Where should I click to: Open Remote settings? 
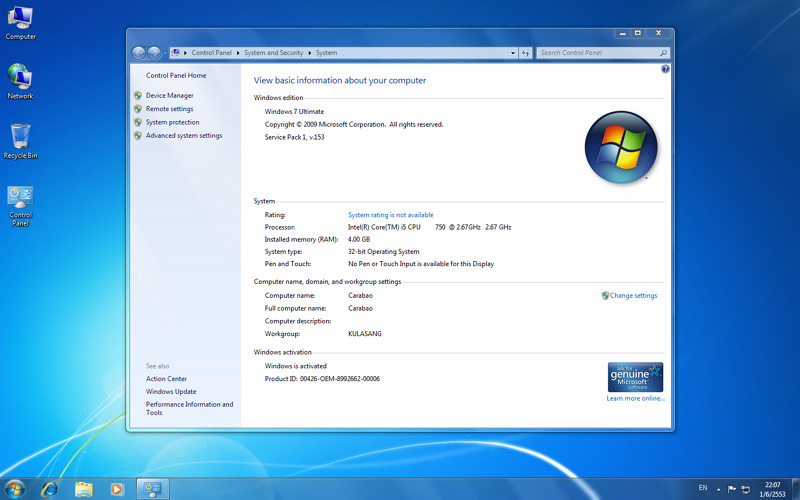[x=169, y=109]
